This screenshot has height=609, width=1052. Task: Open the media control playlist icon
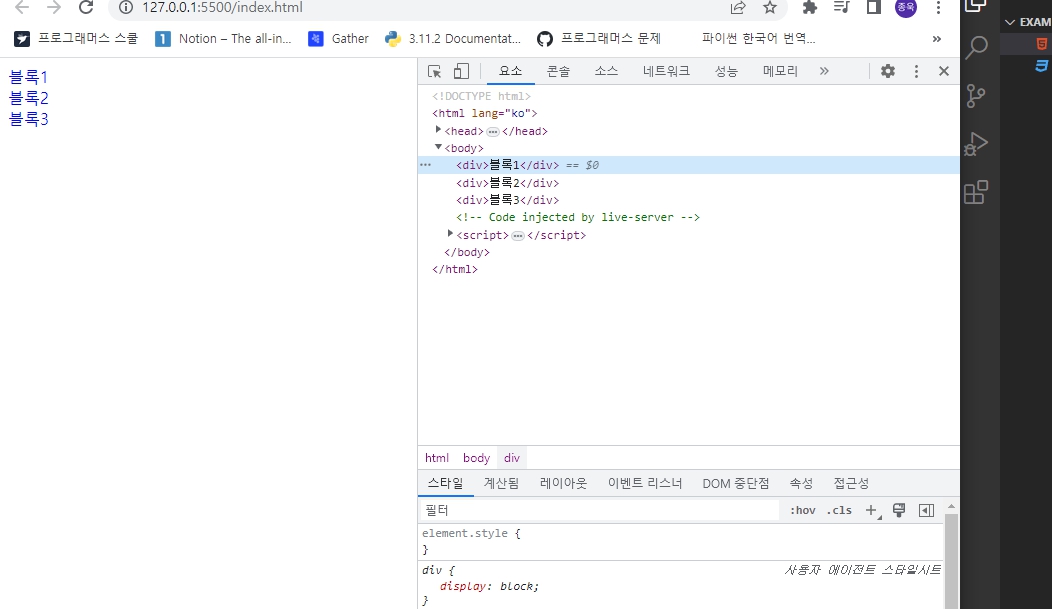[x=841, y=7]
